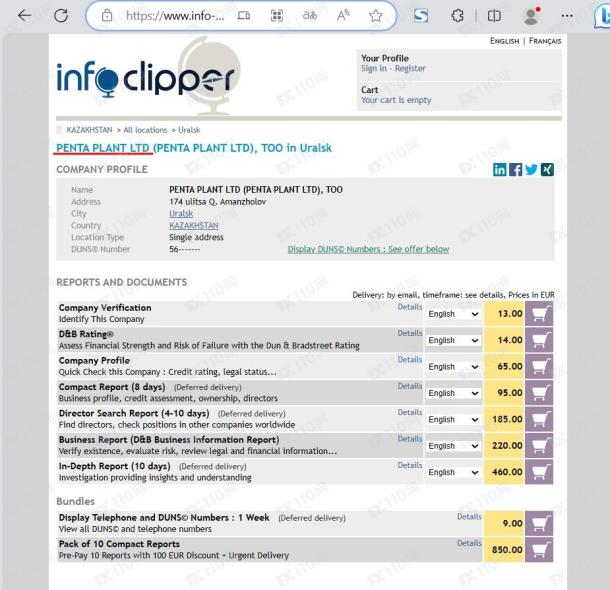Open language dropdown for Business Report
This screenshot has height=590, width=610.
tap(453, 446)
